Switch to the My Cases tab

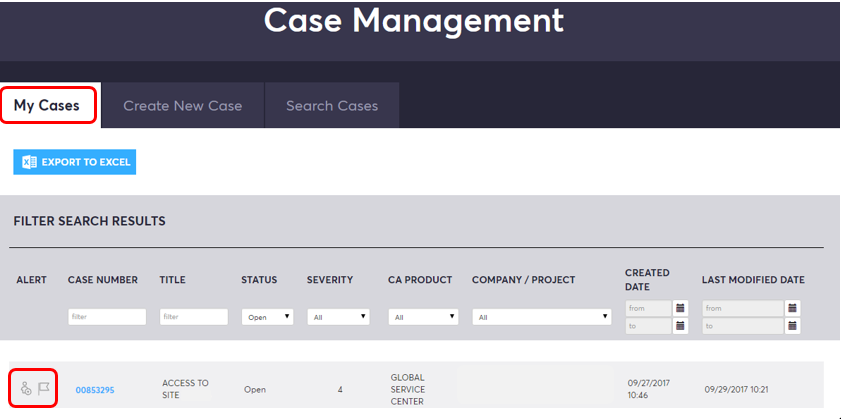tap(47, 106)
